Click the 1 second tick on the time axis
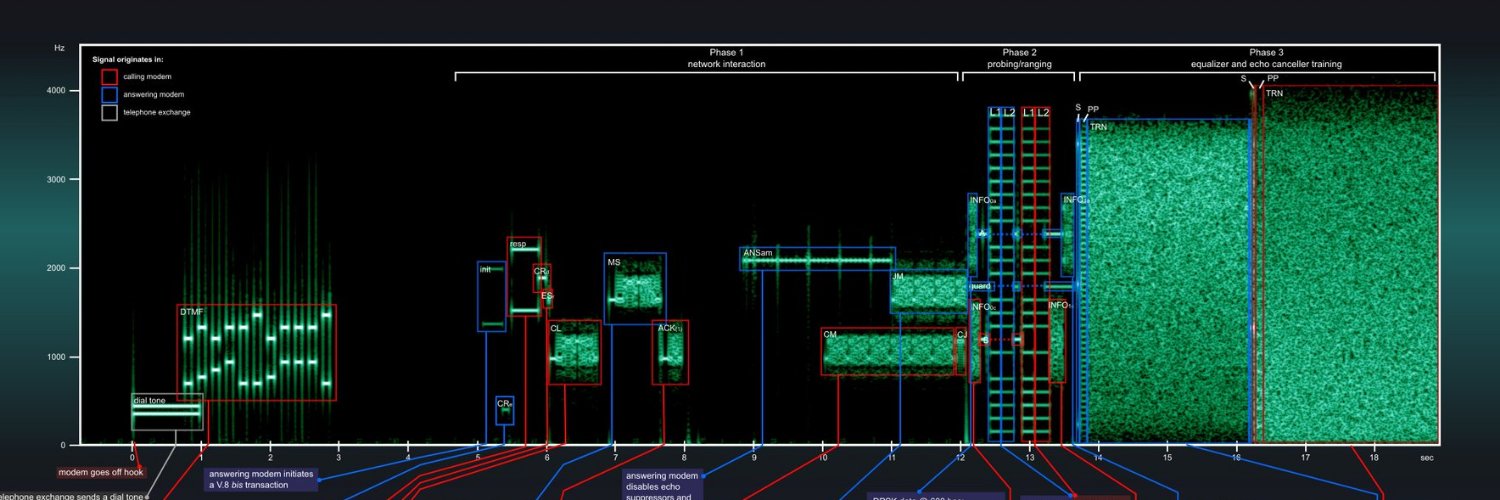Viewport: 1500px width, 500px height. 201,457
